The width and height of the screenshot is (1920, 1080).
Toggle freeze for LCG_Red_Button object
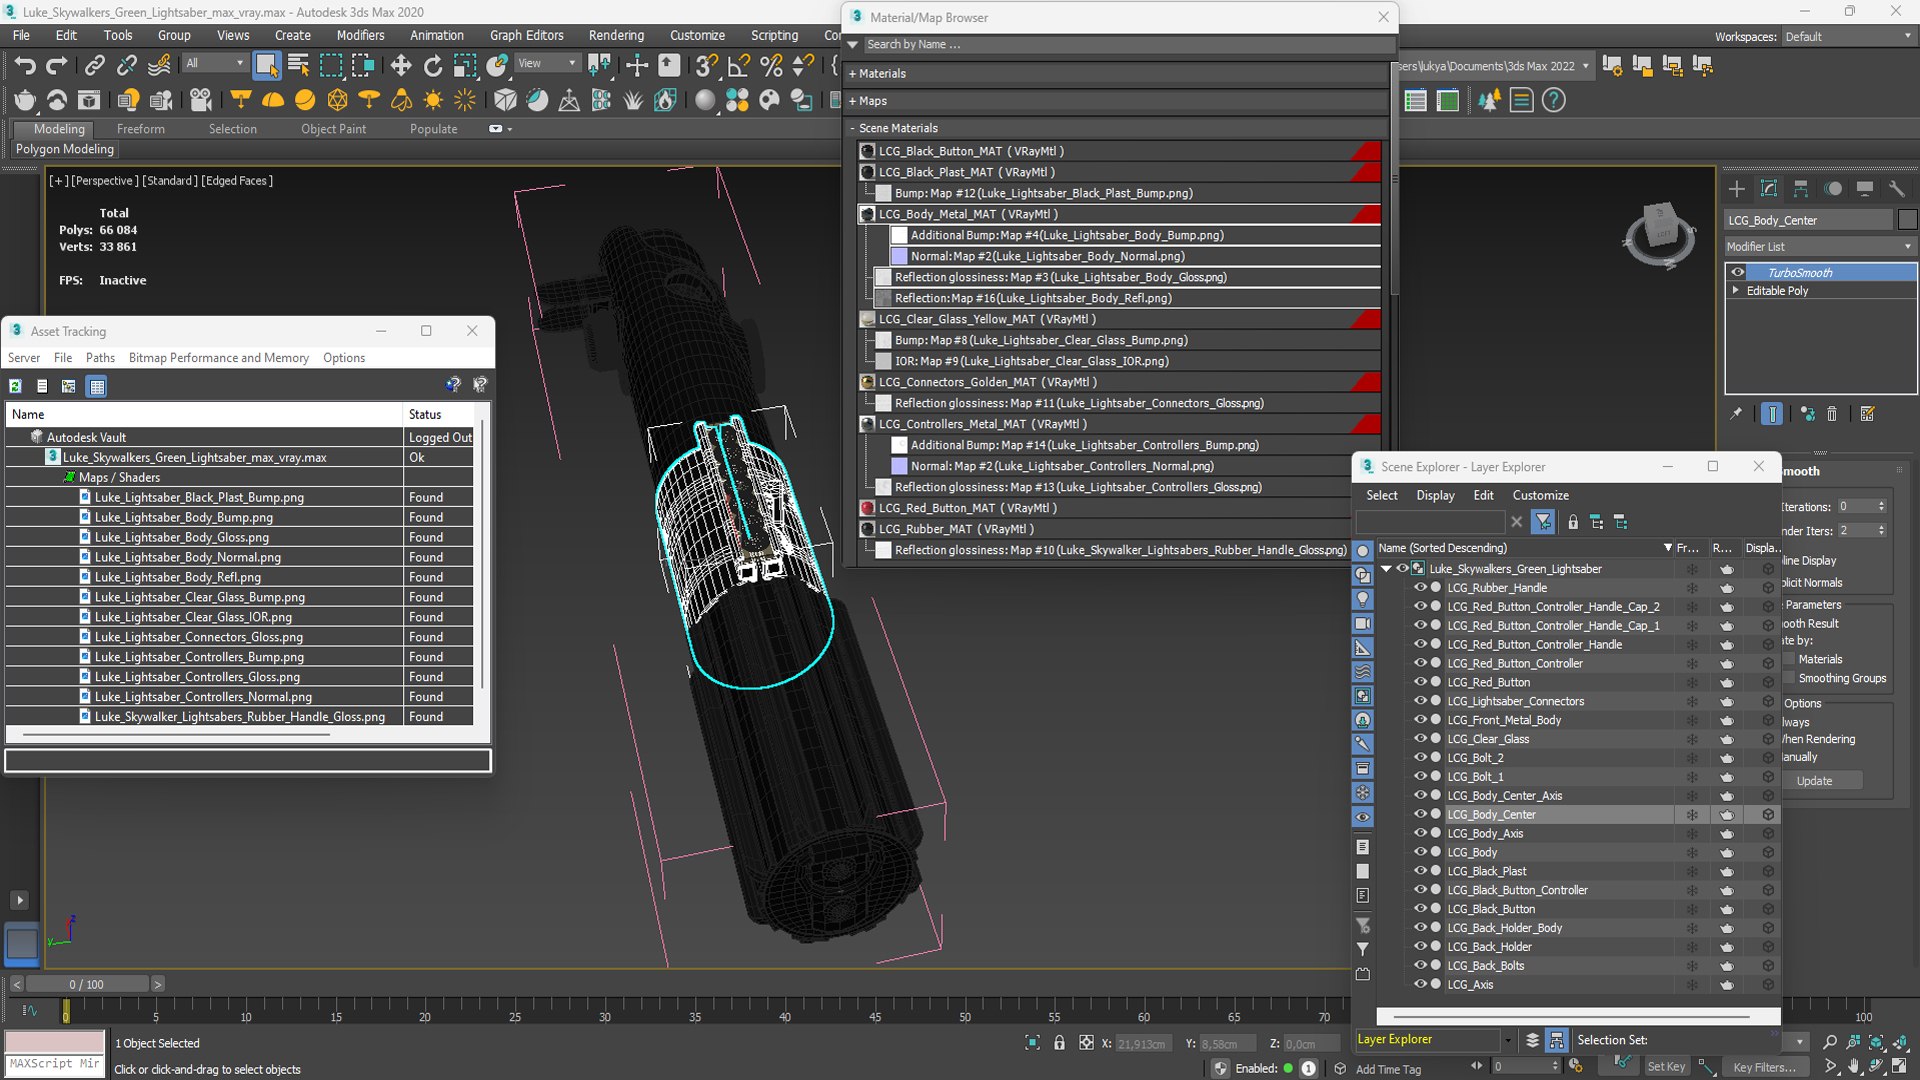click(1692, 683)
